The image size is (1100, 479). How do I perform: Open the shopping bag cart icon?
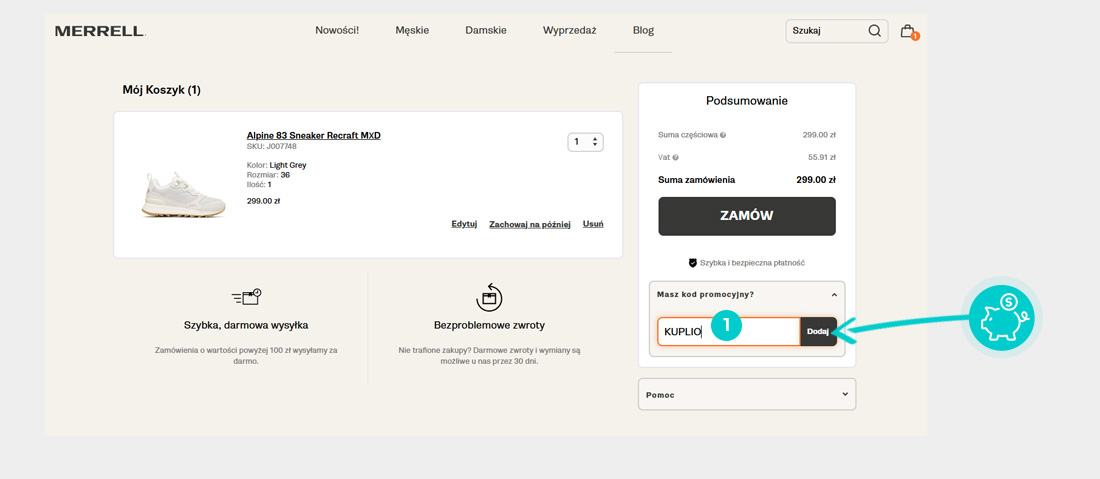[x=908, y=32]
